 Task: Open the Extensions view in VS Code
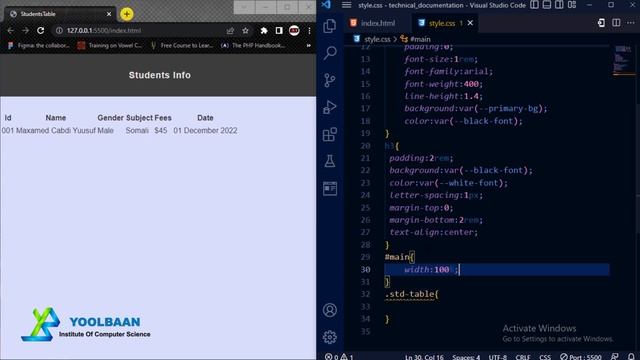[x=330, y=134]
